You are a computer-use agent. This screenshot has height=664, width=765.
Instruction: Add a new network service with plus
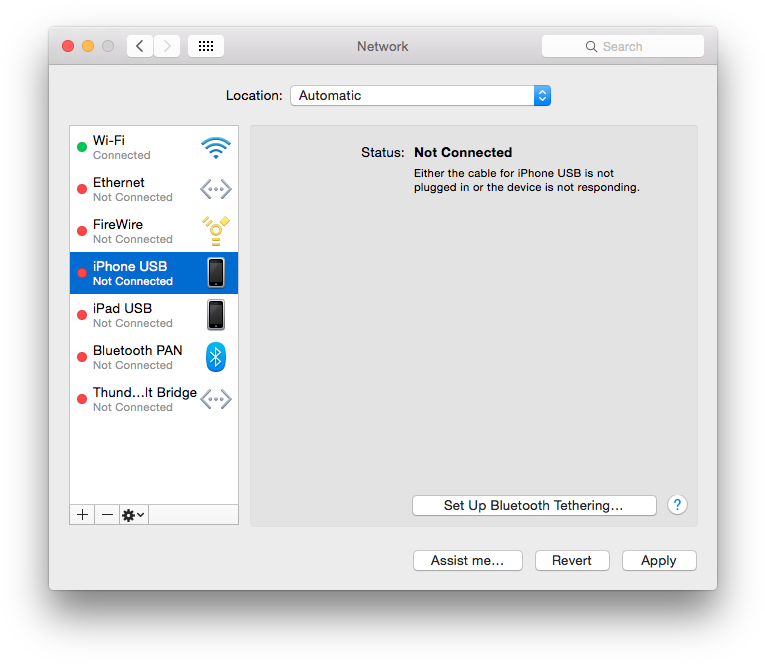point(82,515)
